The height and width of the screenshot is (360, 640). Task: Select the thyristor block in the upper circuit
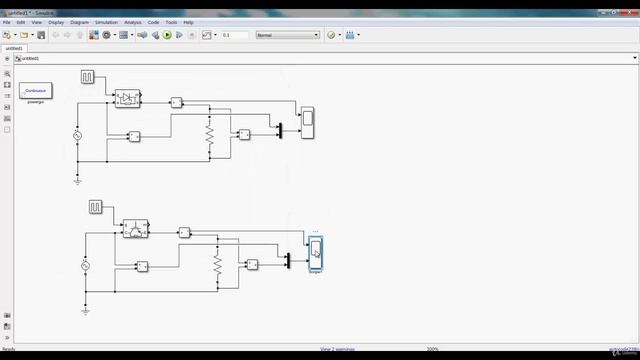pos(128,98)
